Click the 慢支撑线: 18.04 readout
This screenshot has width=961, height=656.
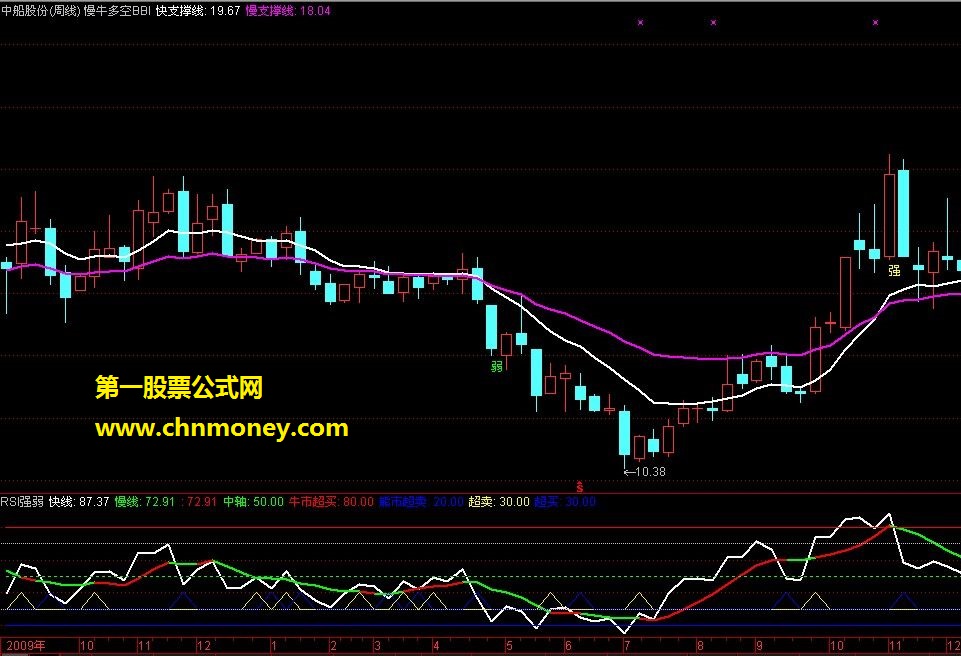288,10
